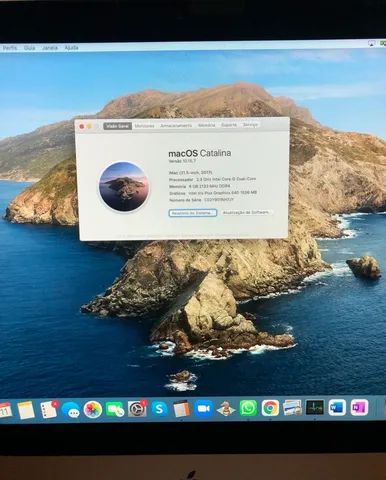Open the Calendar icon at the Dock edge

(x=5, y=410)
